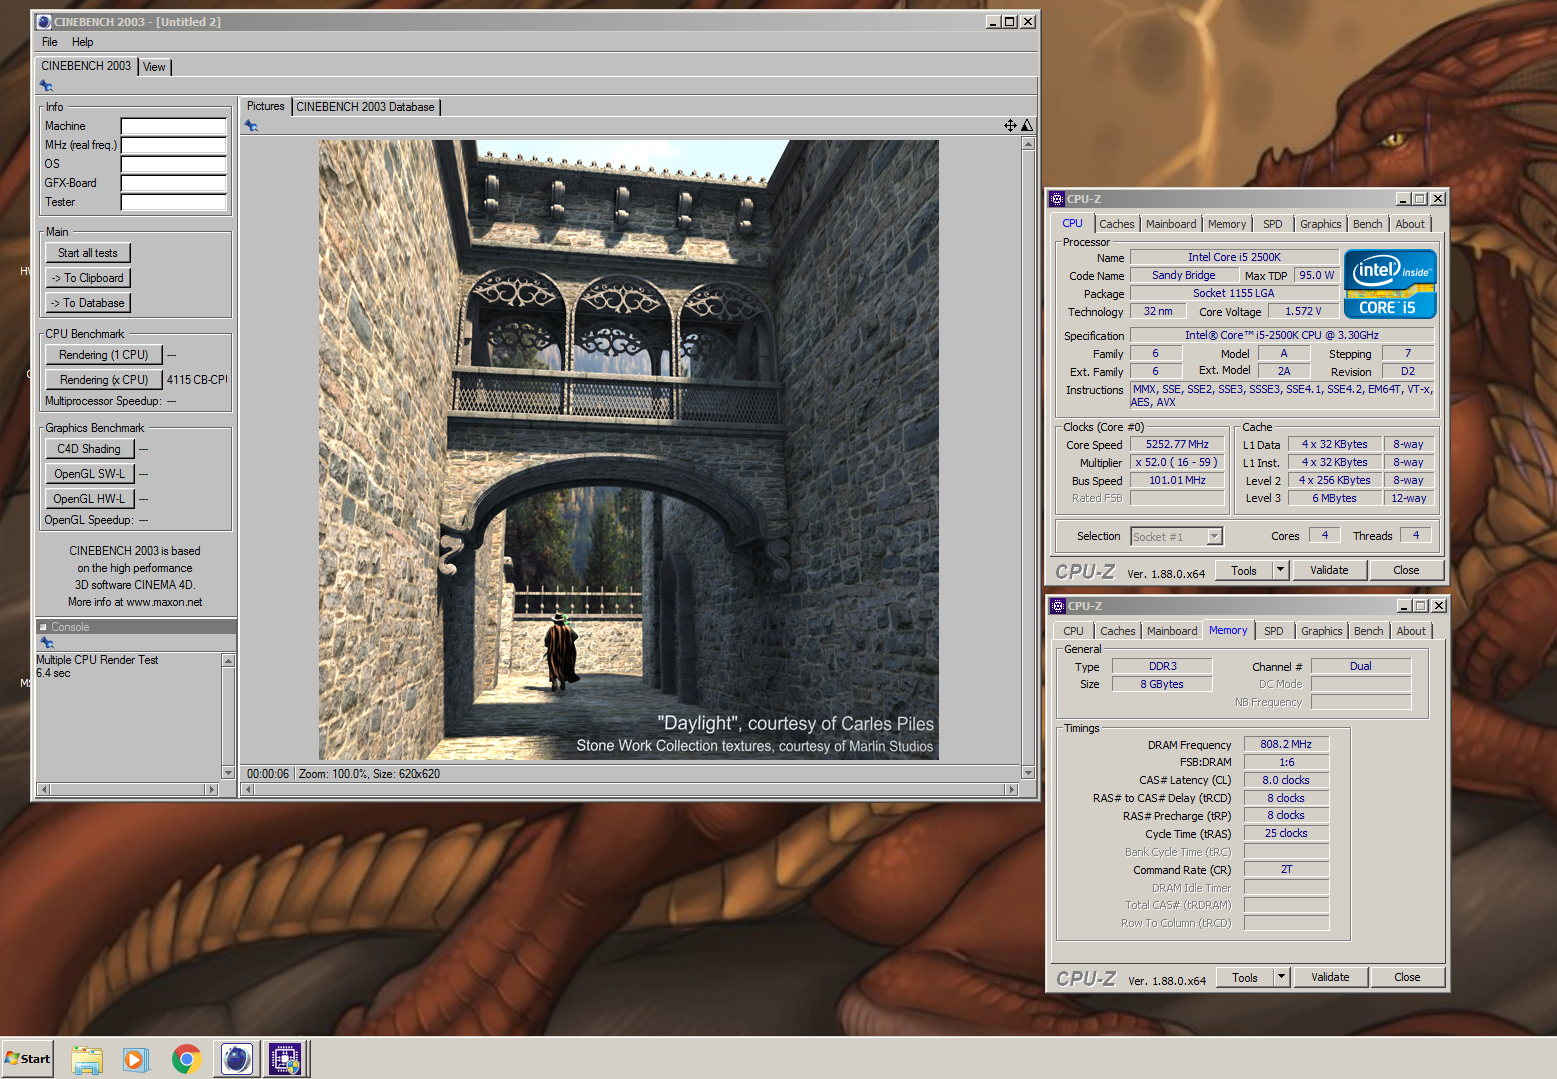Click the pin icon under Pictures tab
The width and height of the screenshot is (1557, 1079).
click(x=251, y=126)
